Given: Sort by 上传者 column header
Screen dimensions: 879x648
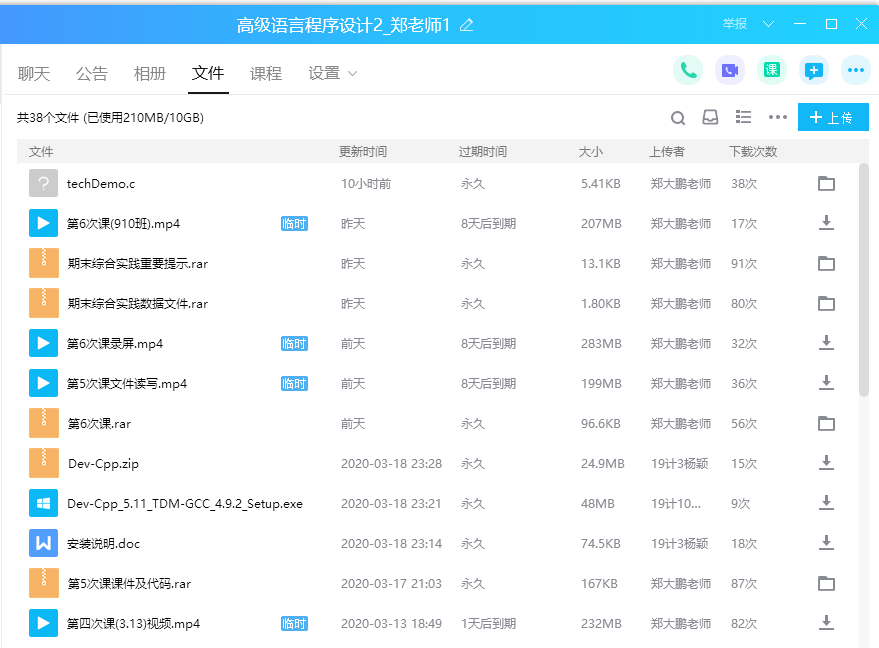Looking at the screenshot, I should coord(667,151).
